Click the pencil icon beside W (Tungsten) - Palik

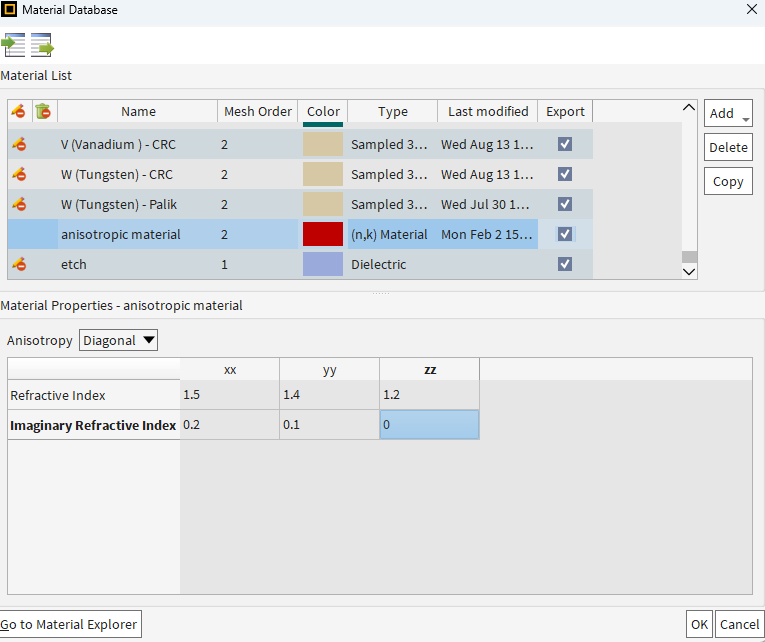19,204
